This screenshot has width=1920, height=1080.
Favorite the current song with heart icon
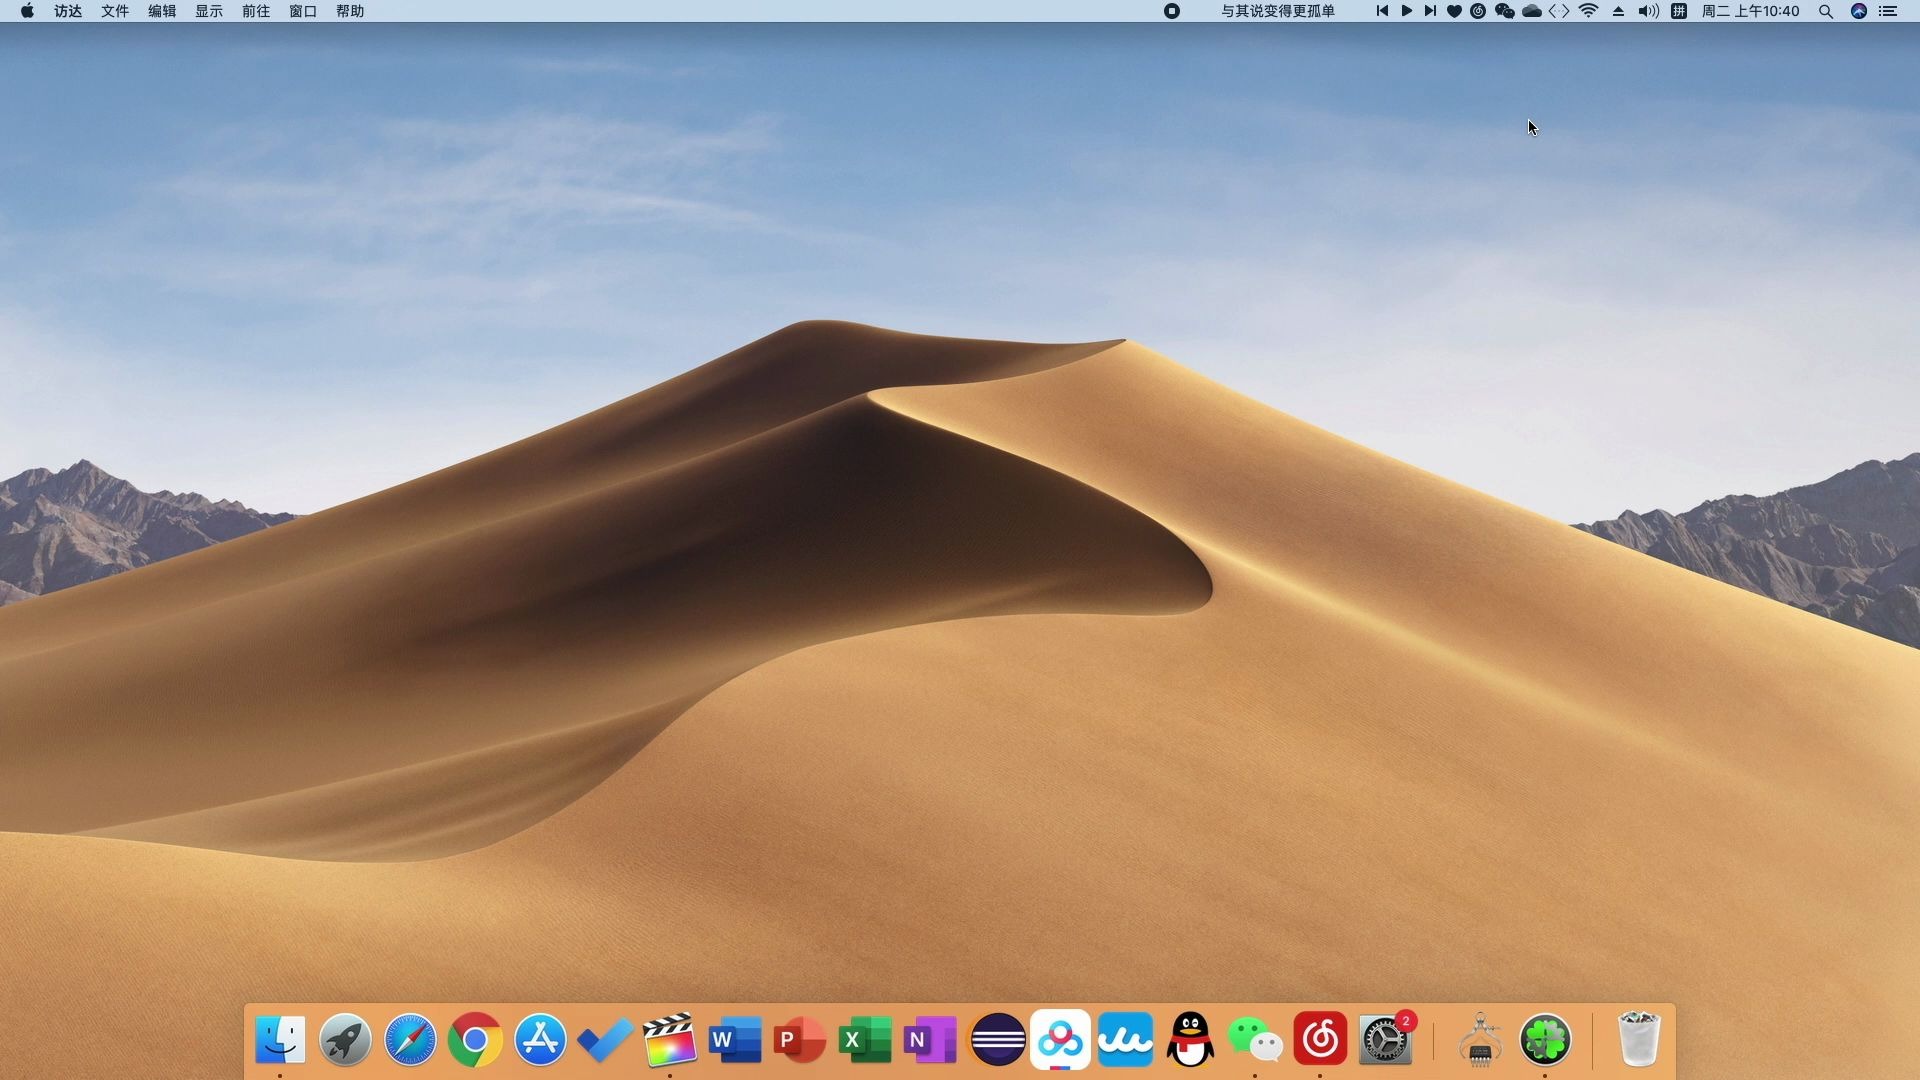coord(1454,11)
